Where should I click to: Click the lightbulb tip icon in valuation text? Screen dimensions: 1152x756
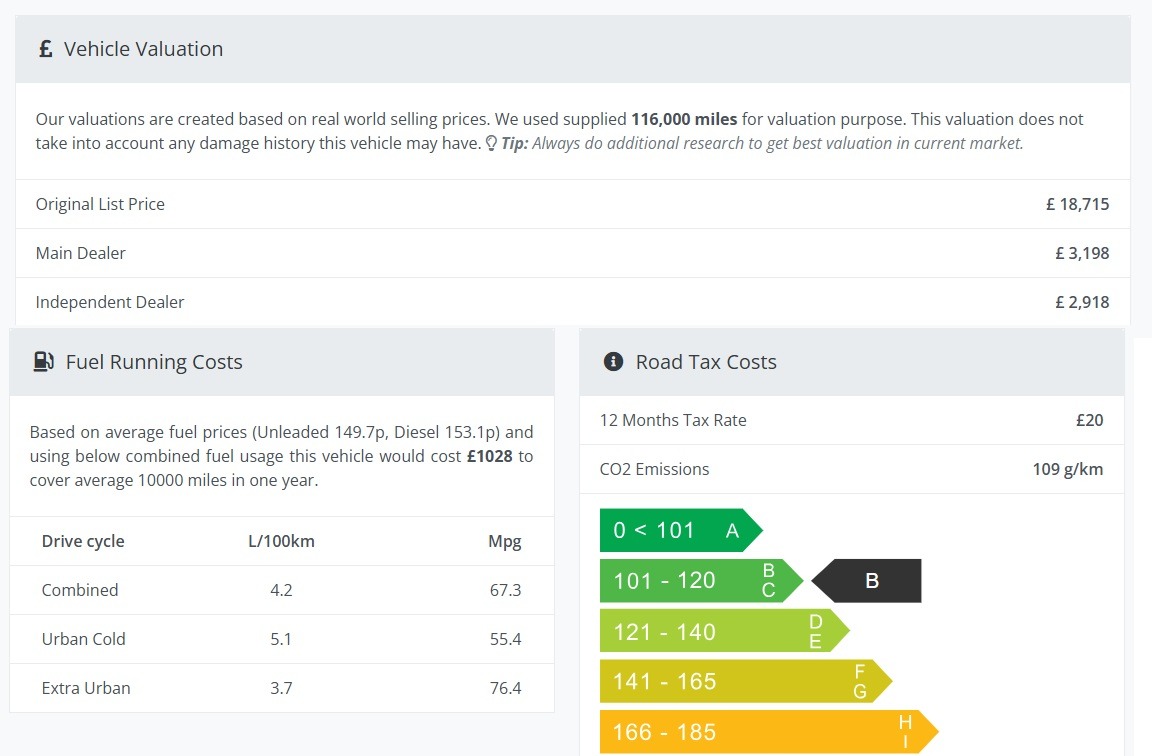coord(492,143)
